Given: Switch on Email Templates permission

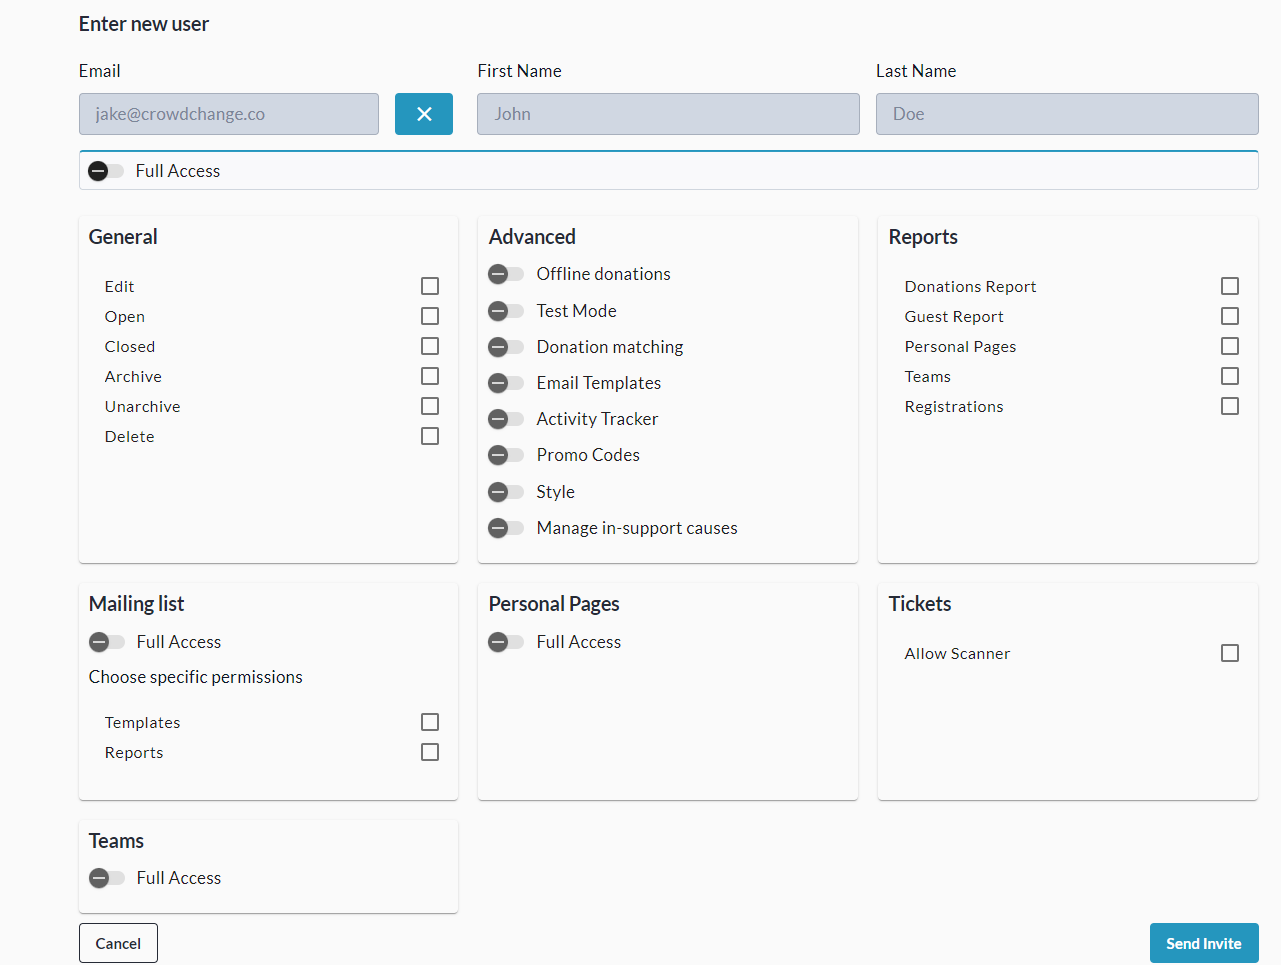Looking at the screenshot, I should (x=506, y=383).
